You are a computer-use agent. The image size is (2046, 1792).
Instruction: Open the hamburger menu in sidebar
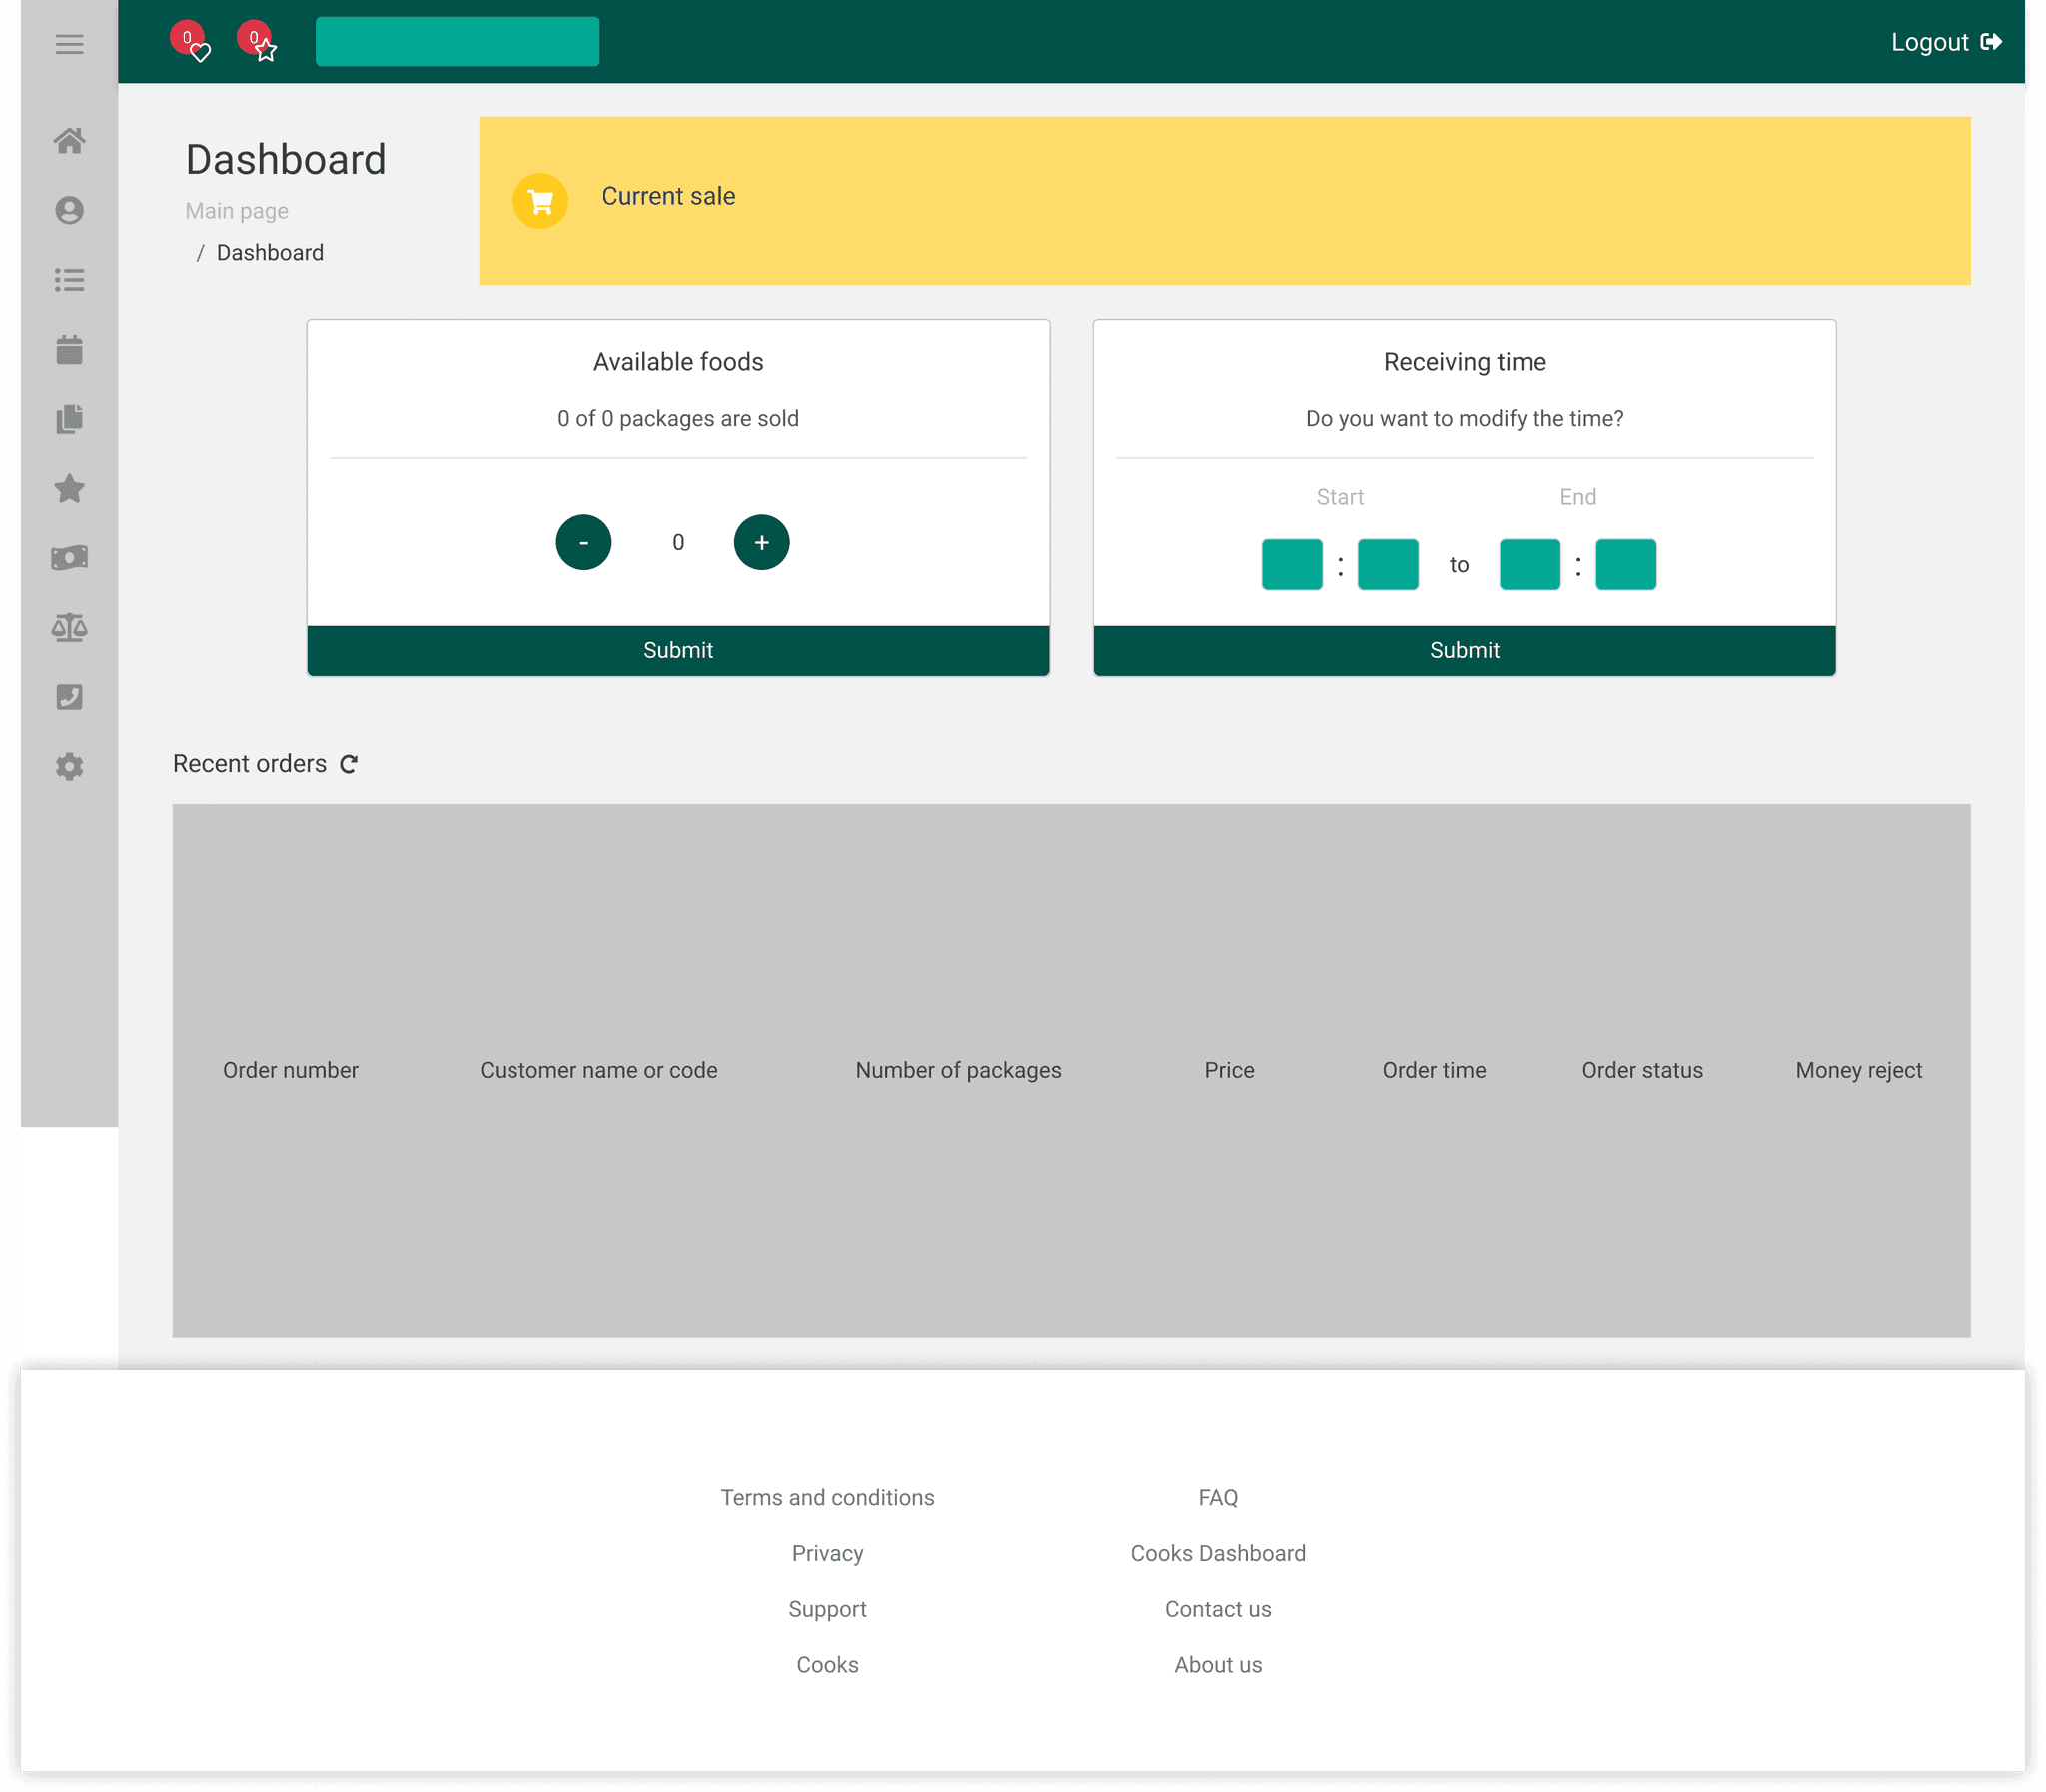(69, 44)
